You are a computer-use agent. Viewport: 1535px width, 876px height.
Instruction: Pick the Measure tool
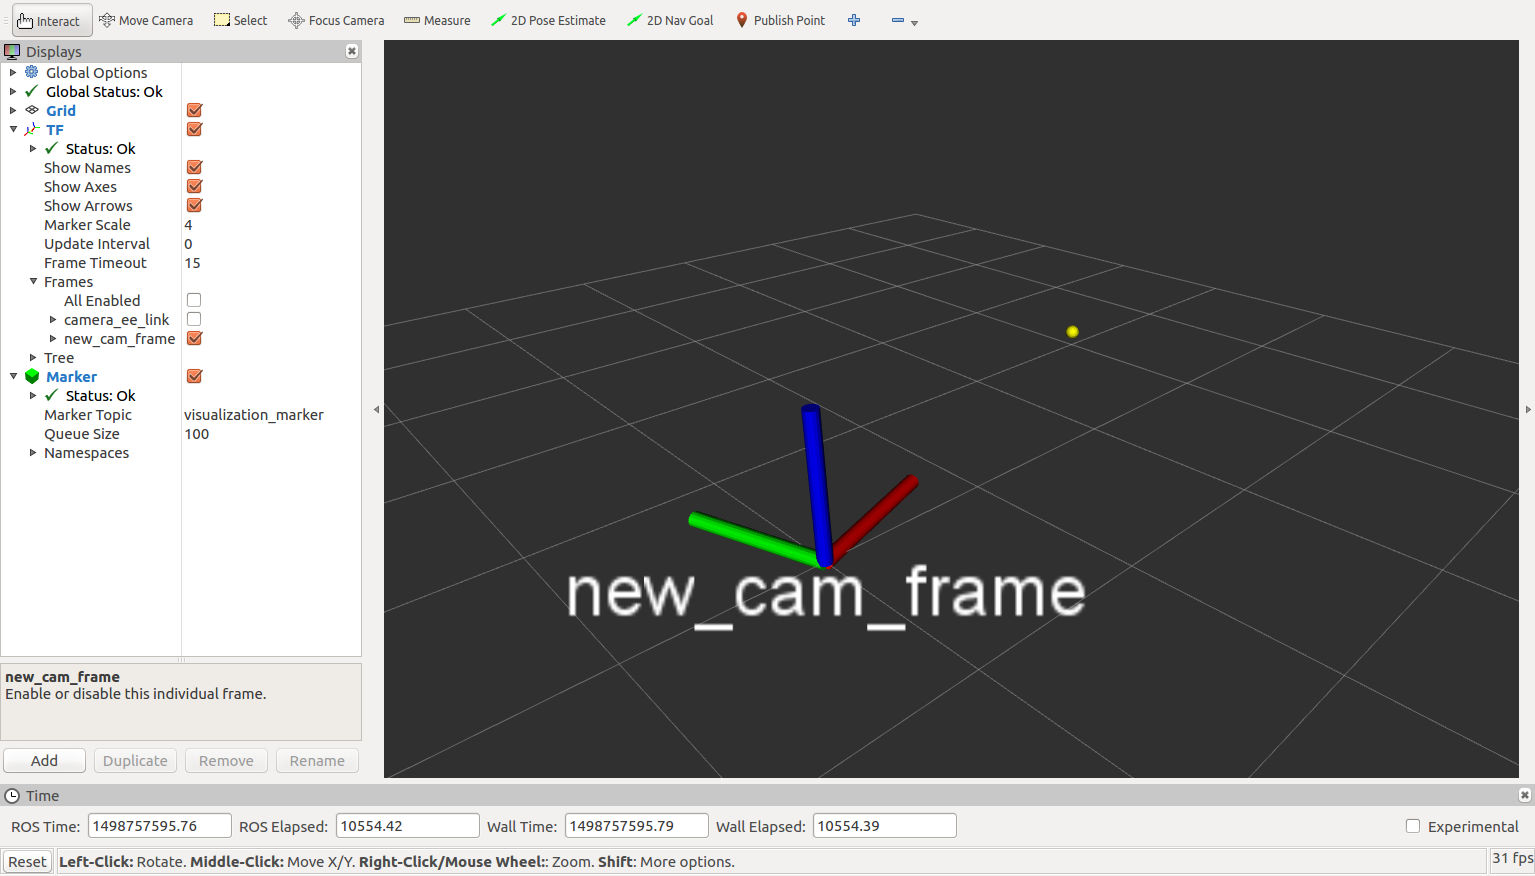[x=437, y=21]
